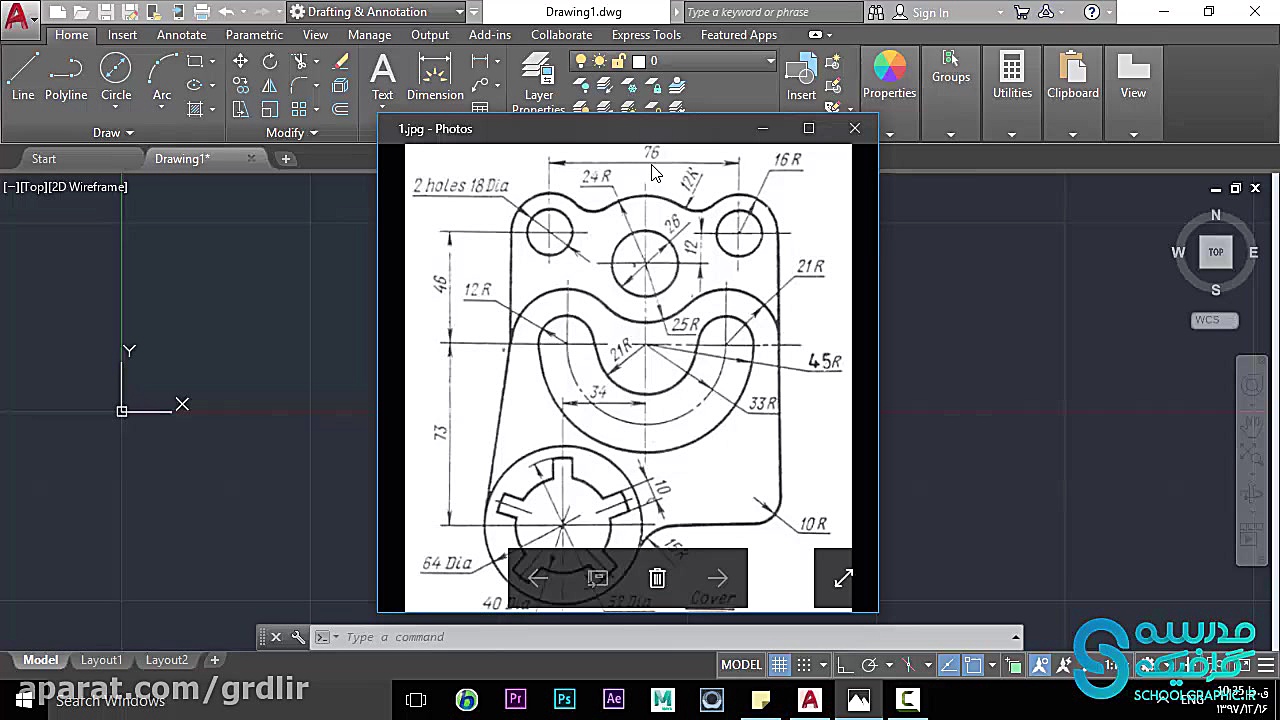This screenshot has height=720, width=1280.
Task: Select the Offset tool
Action: click(340, 109)
